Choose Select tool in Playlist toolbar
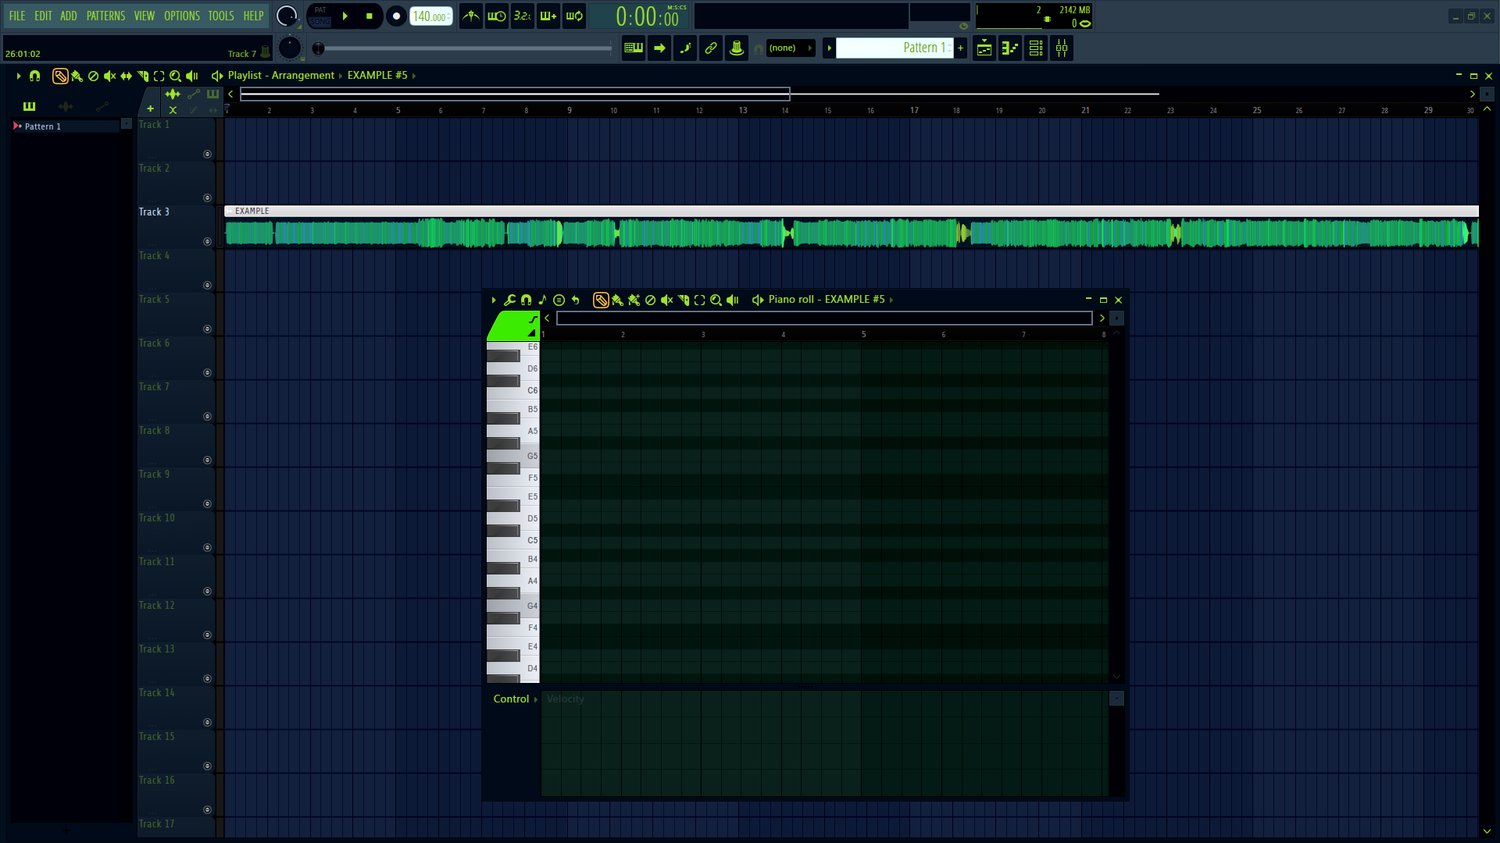Image resolution: width=1500 pixels, height=843 pixels. 159,76
